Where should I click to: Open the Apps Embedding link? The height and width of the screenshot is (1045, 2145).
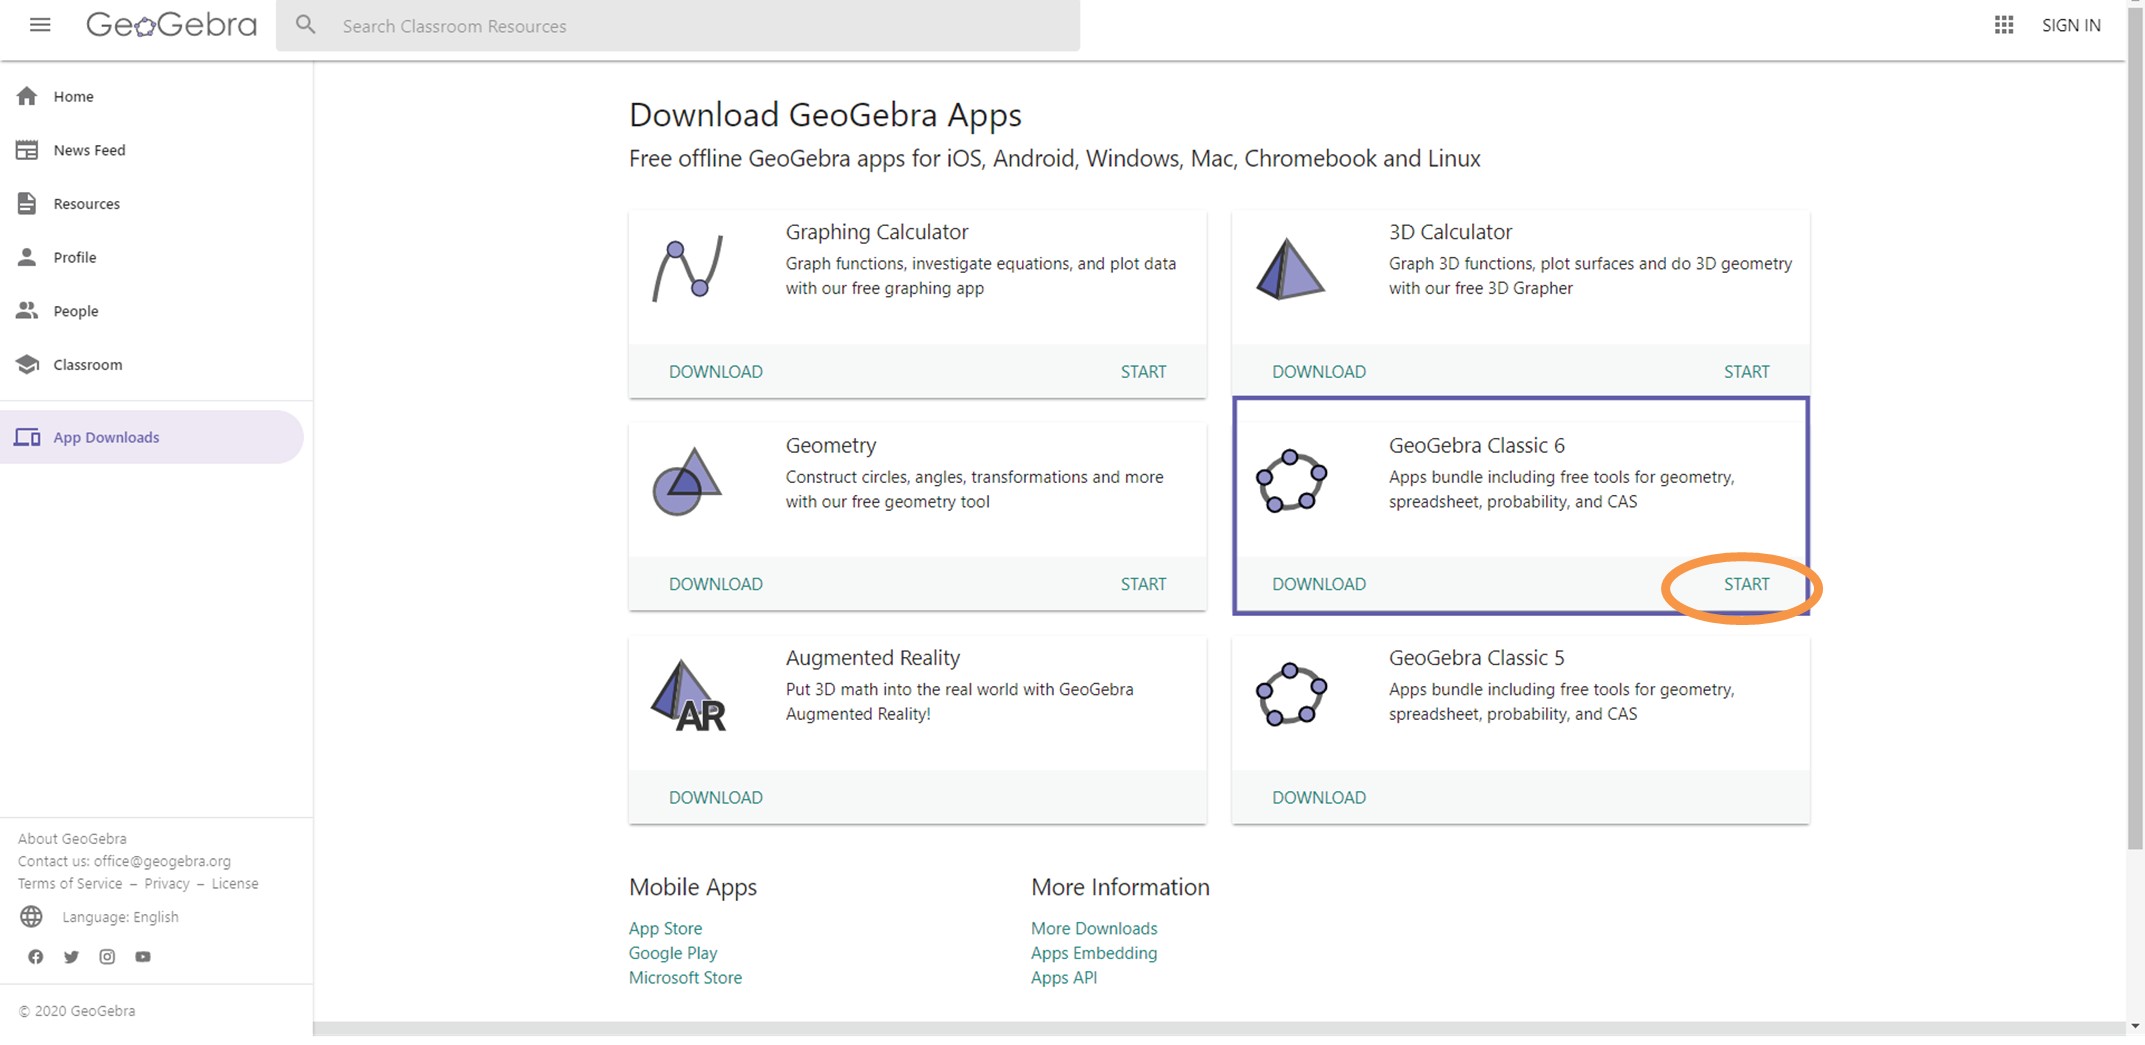[x=1094, y=953]
